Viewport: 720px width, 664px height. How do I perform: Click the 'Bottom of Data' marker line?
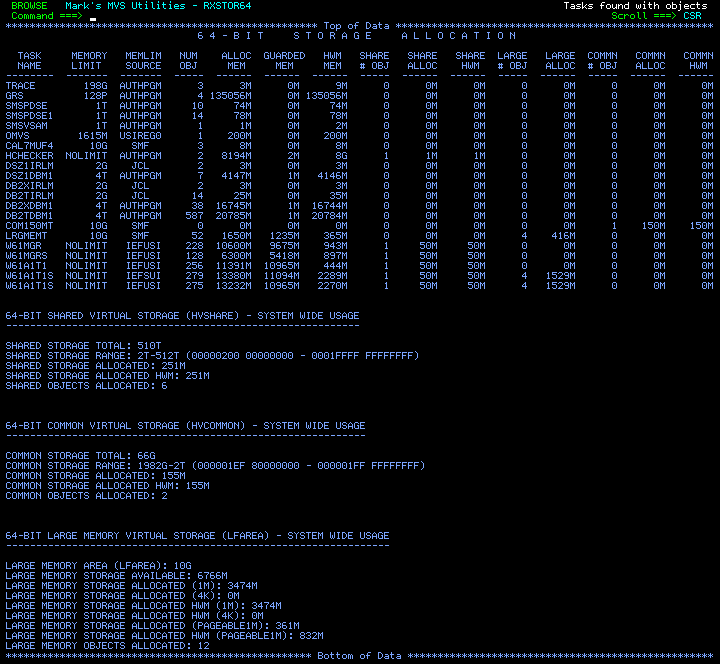click(359, 656)
